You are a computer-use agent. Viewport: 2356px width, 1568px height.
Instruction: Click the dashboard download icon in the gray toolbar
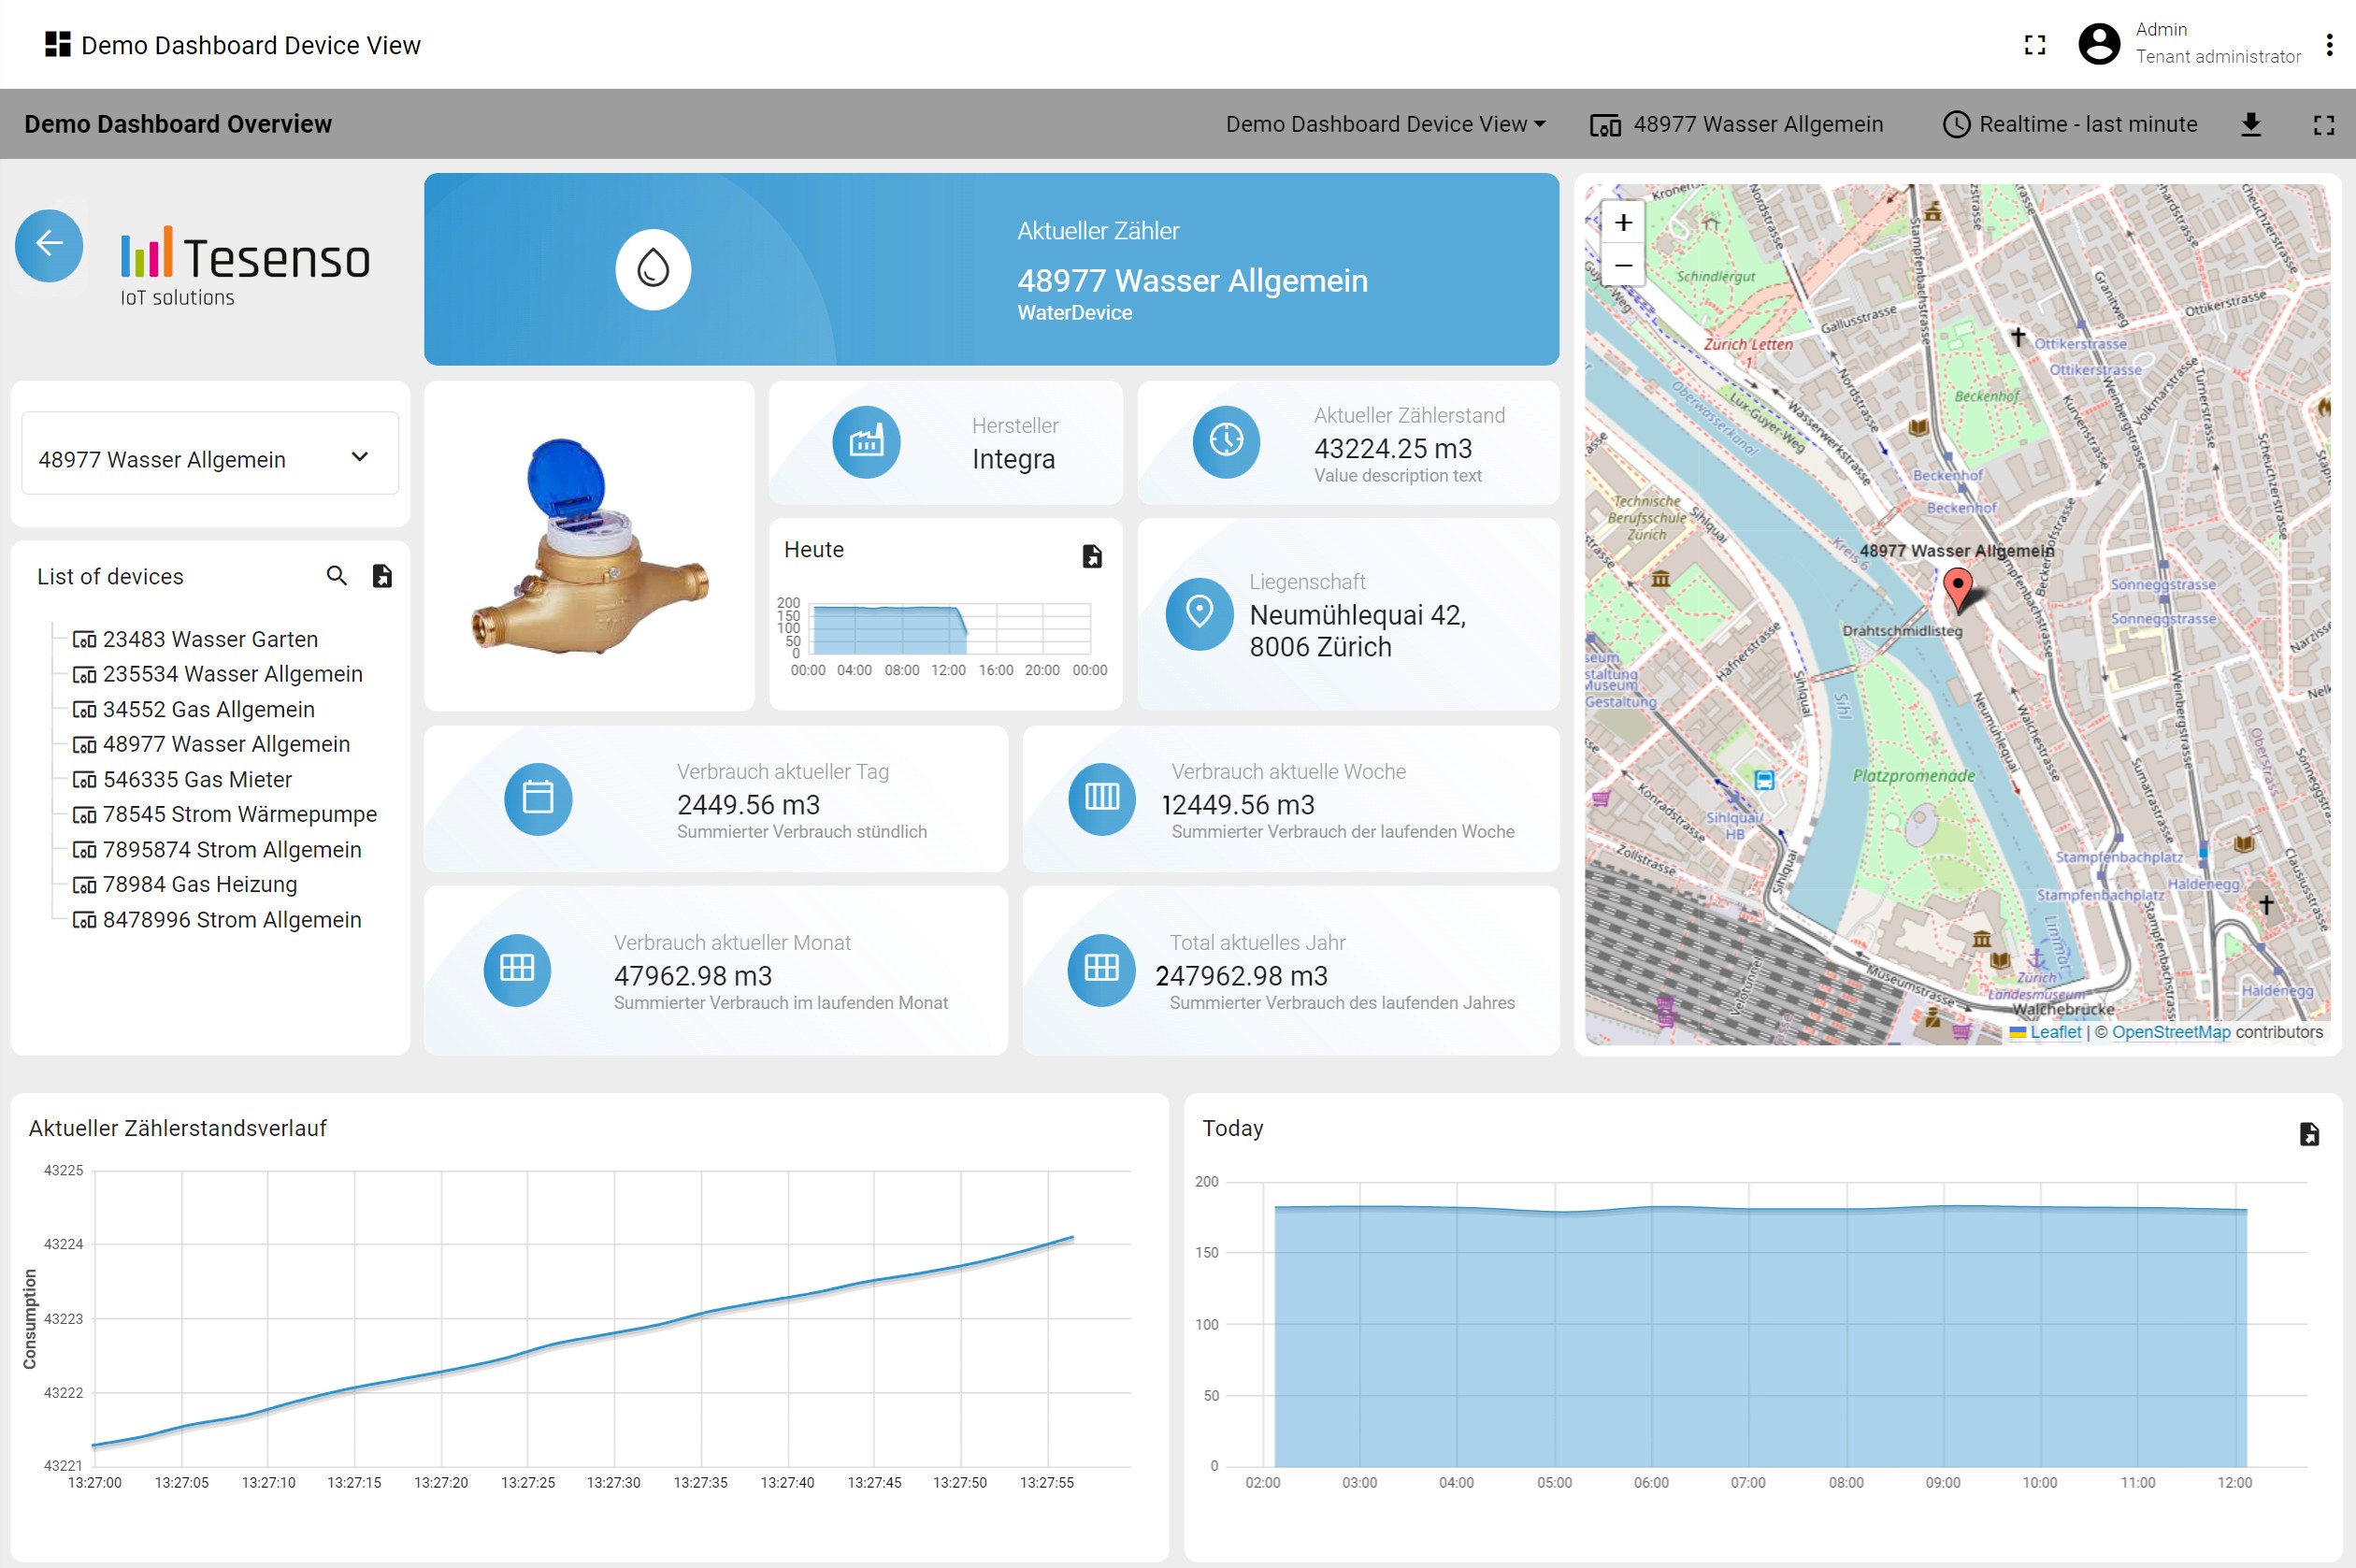(2250, 124)
